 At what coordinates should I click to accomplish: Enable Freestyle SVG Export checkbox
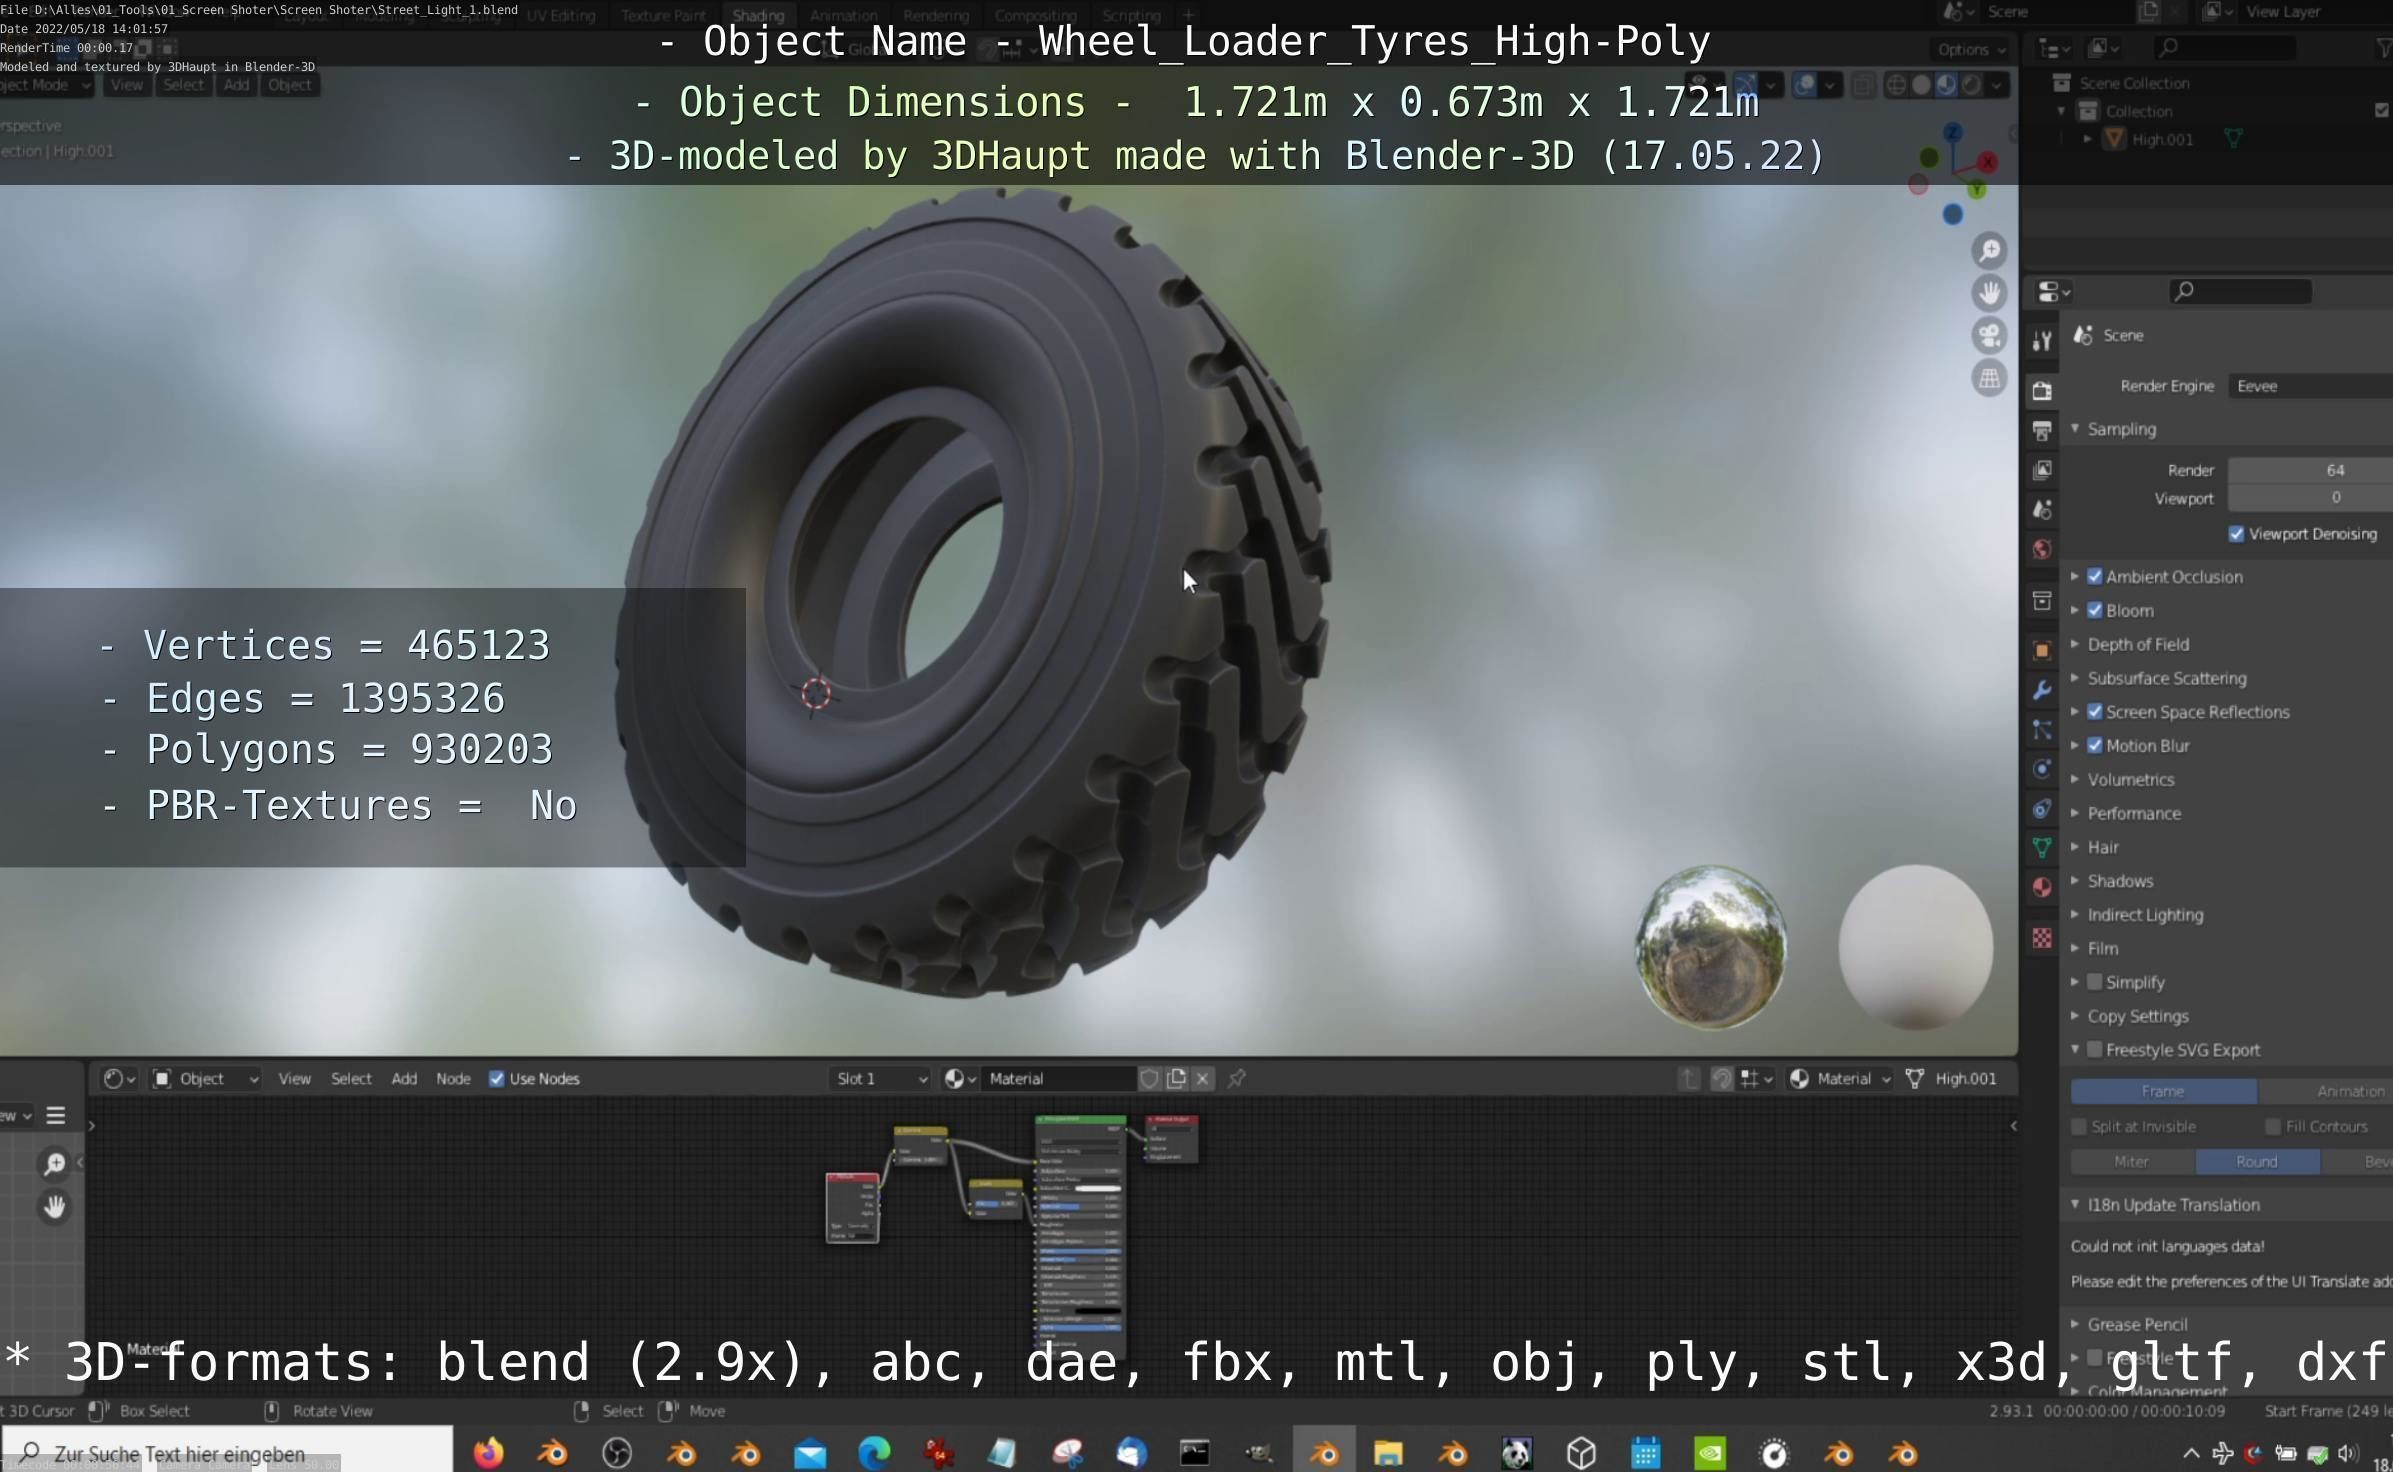coord(2094,1050)
